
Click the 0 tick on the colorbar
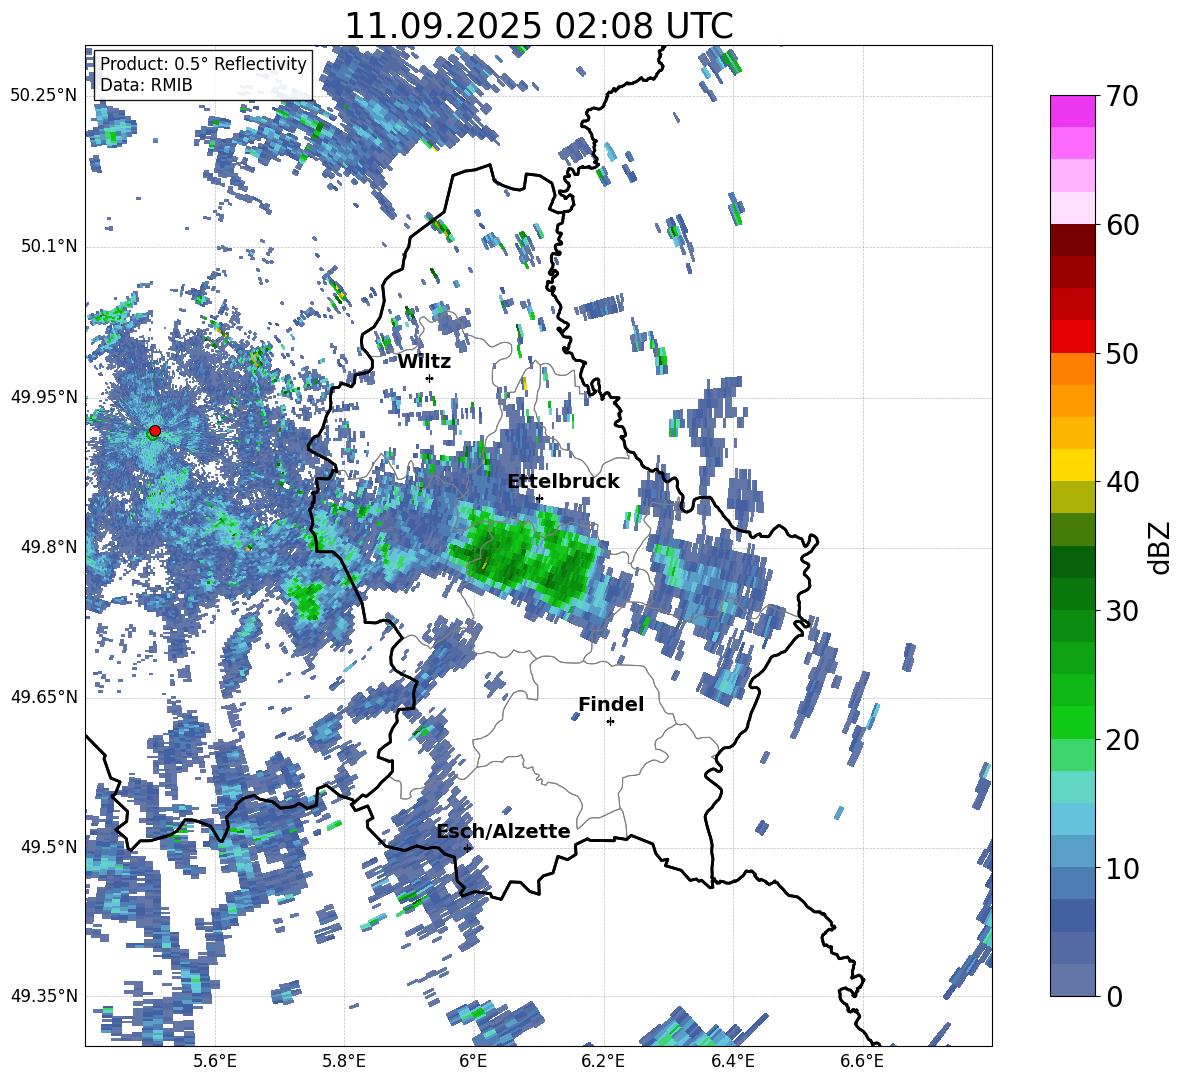coord(1114,996)
